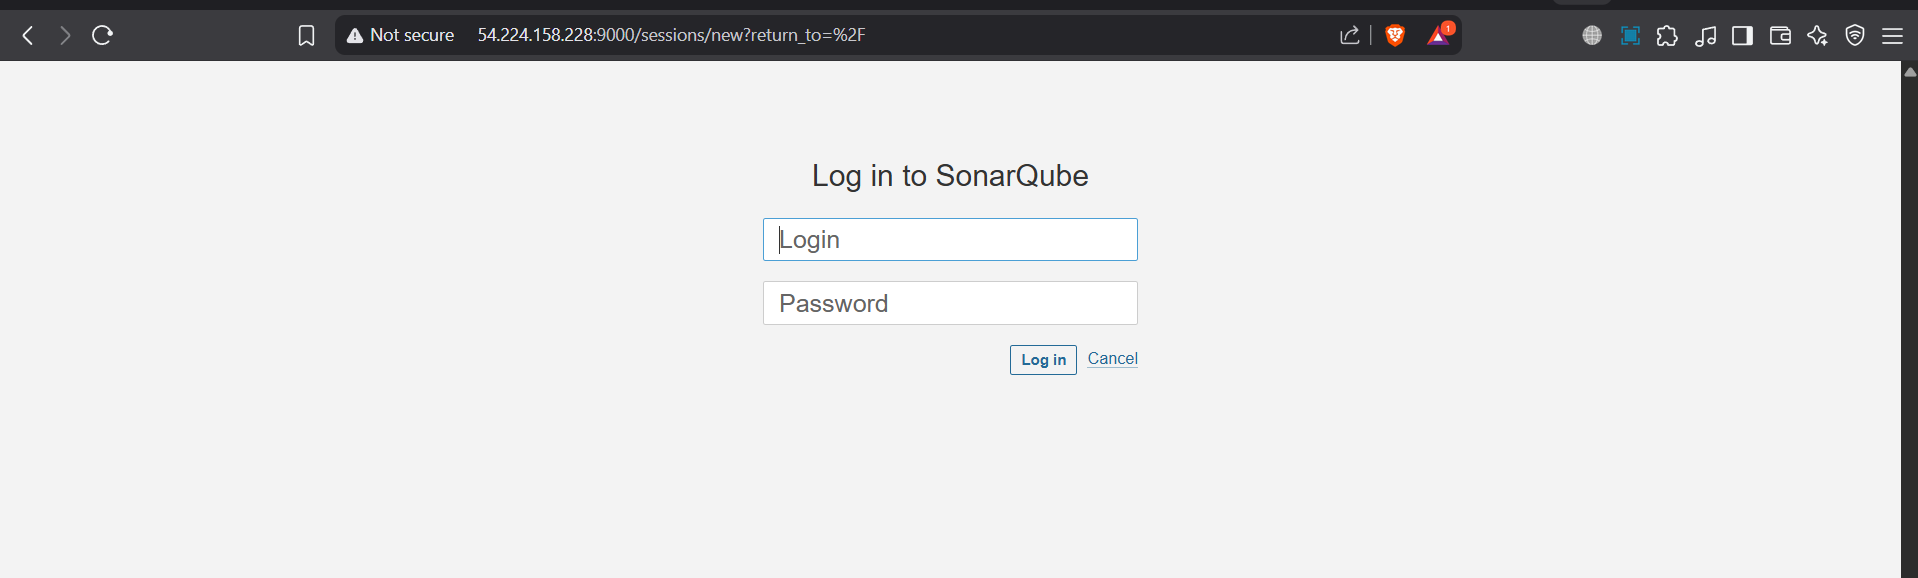Open the Brave Wallet icon
The image size is (1918, 578).
click(1780, 36)
